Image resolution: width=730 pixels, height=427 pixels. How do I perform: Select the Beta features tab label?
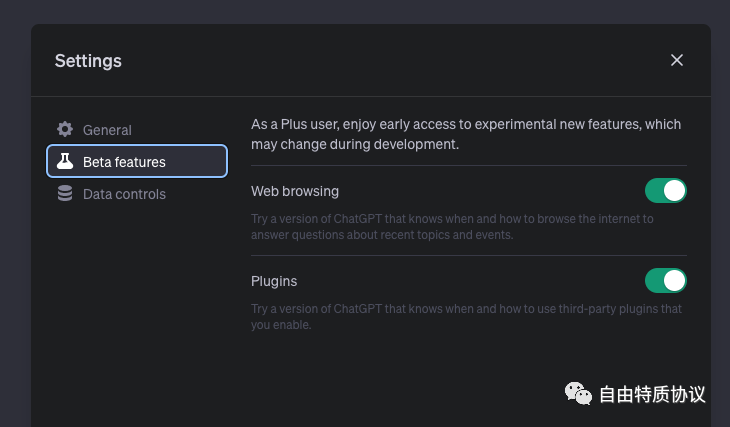[124, 162]
